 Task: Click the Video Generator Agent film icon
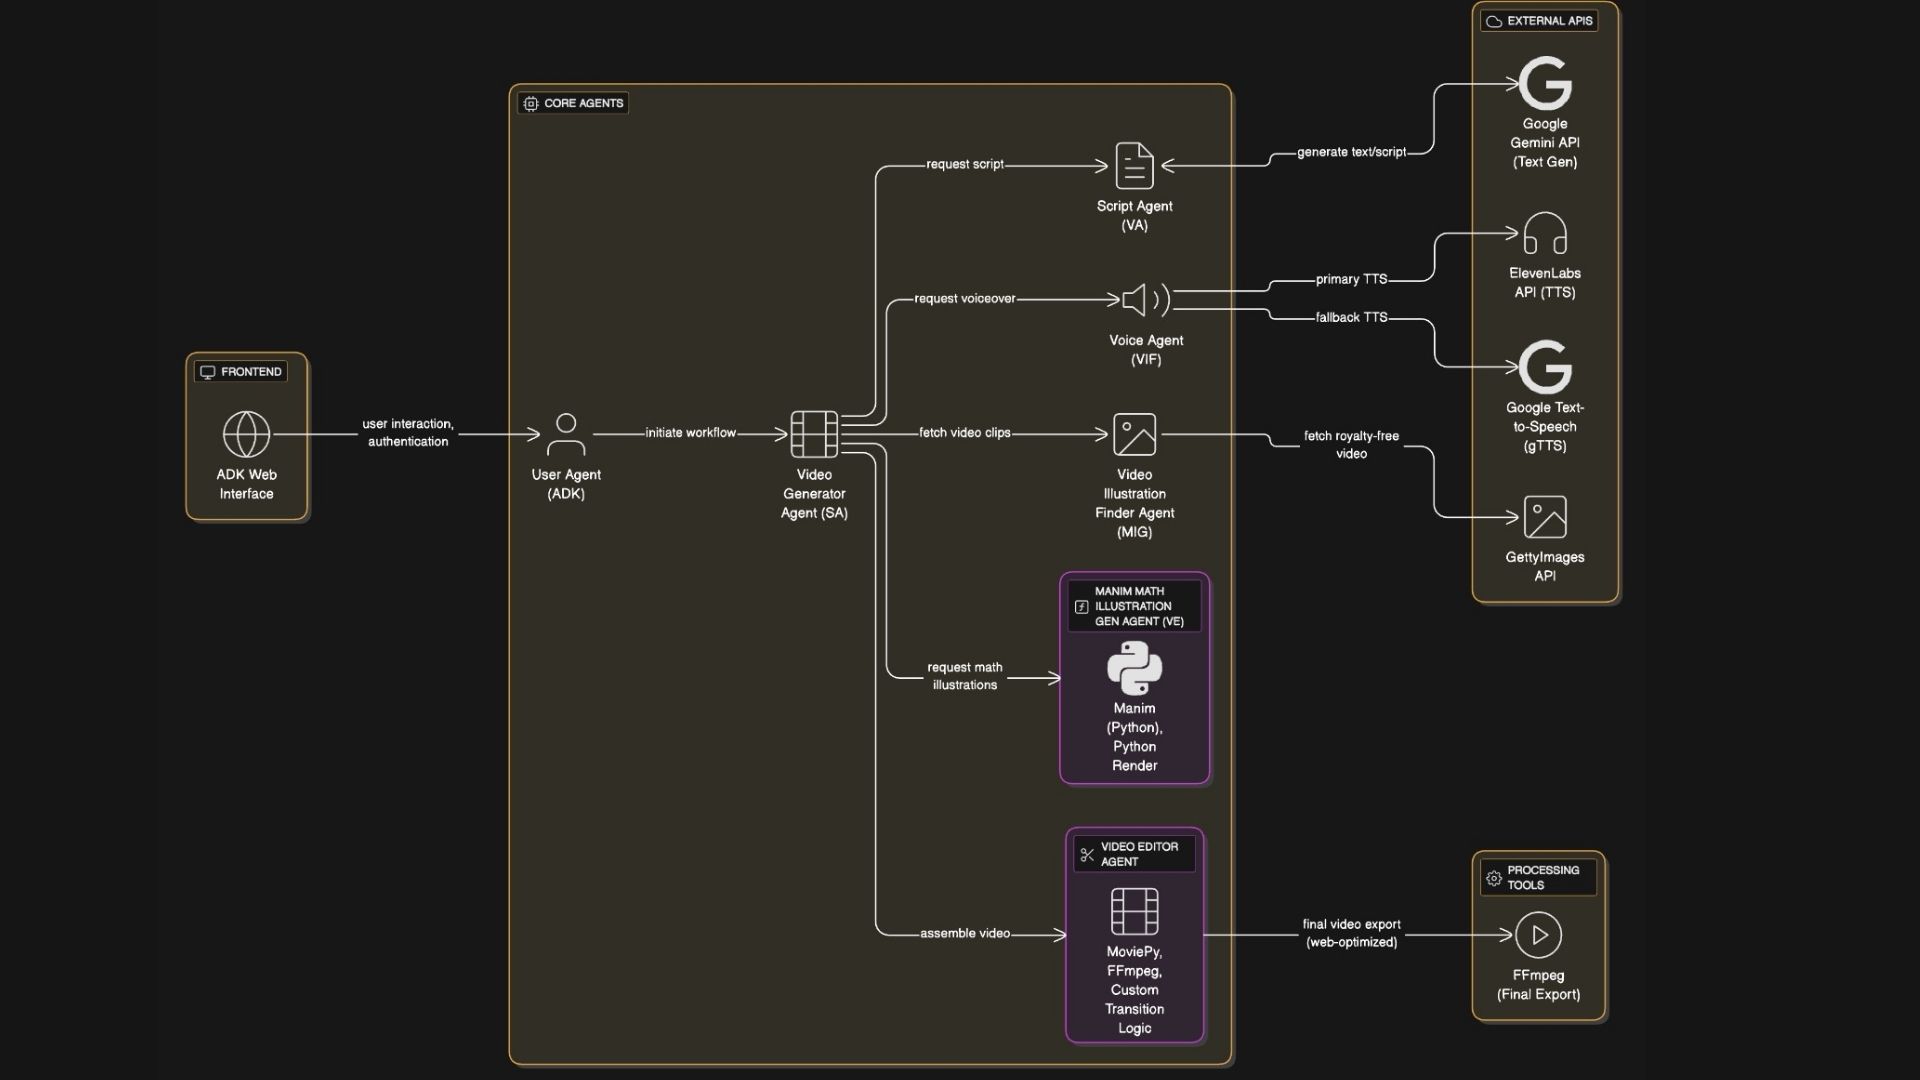[814, 434]
